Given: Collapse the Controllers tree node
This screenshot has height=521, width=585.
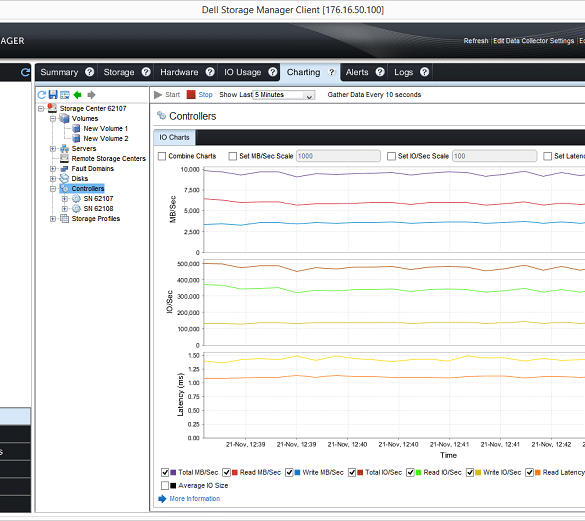Looking at the screenshot, I should pos(53,189).
